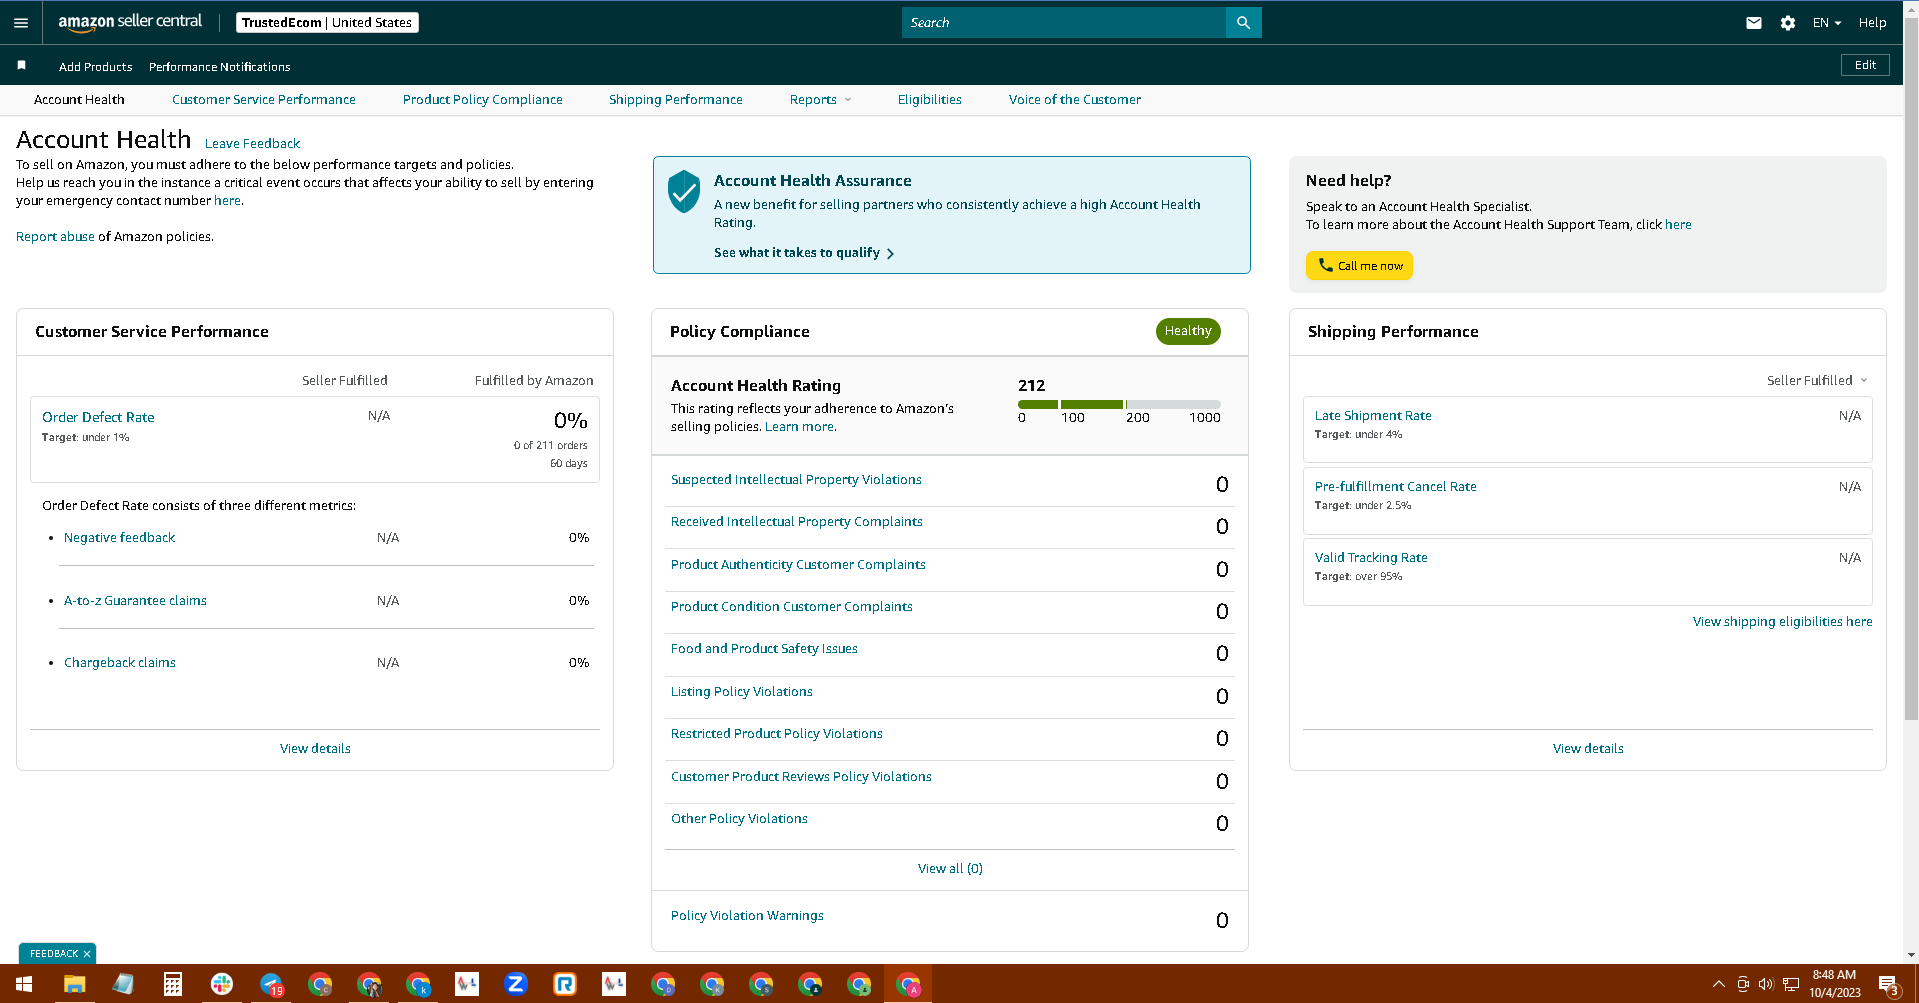This screenshot has width=1919, height=1003.
Task: Click the Call me now button
Action: tap(1359, 265)
